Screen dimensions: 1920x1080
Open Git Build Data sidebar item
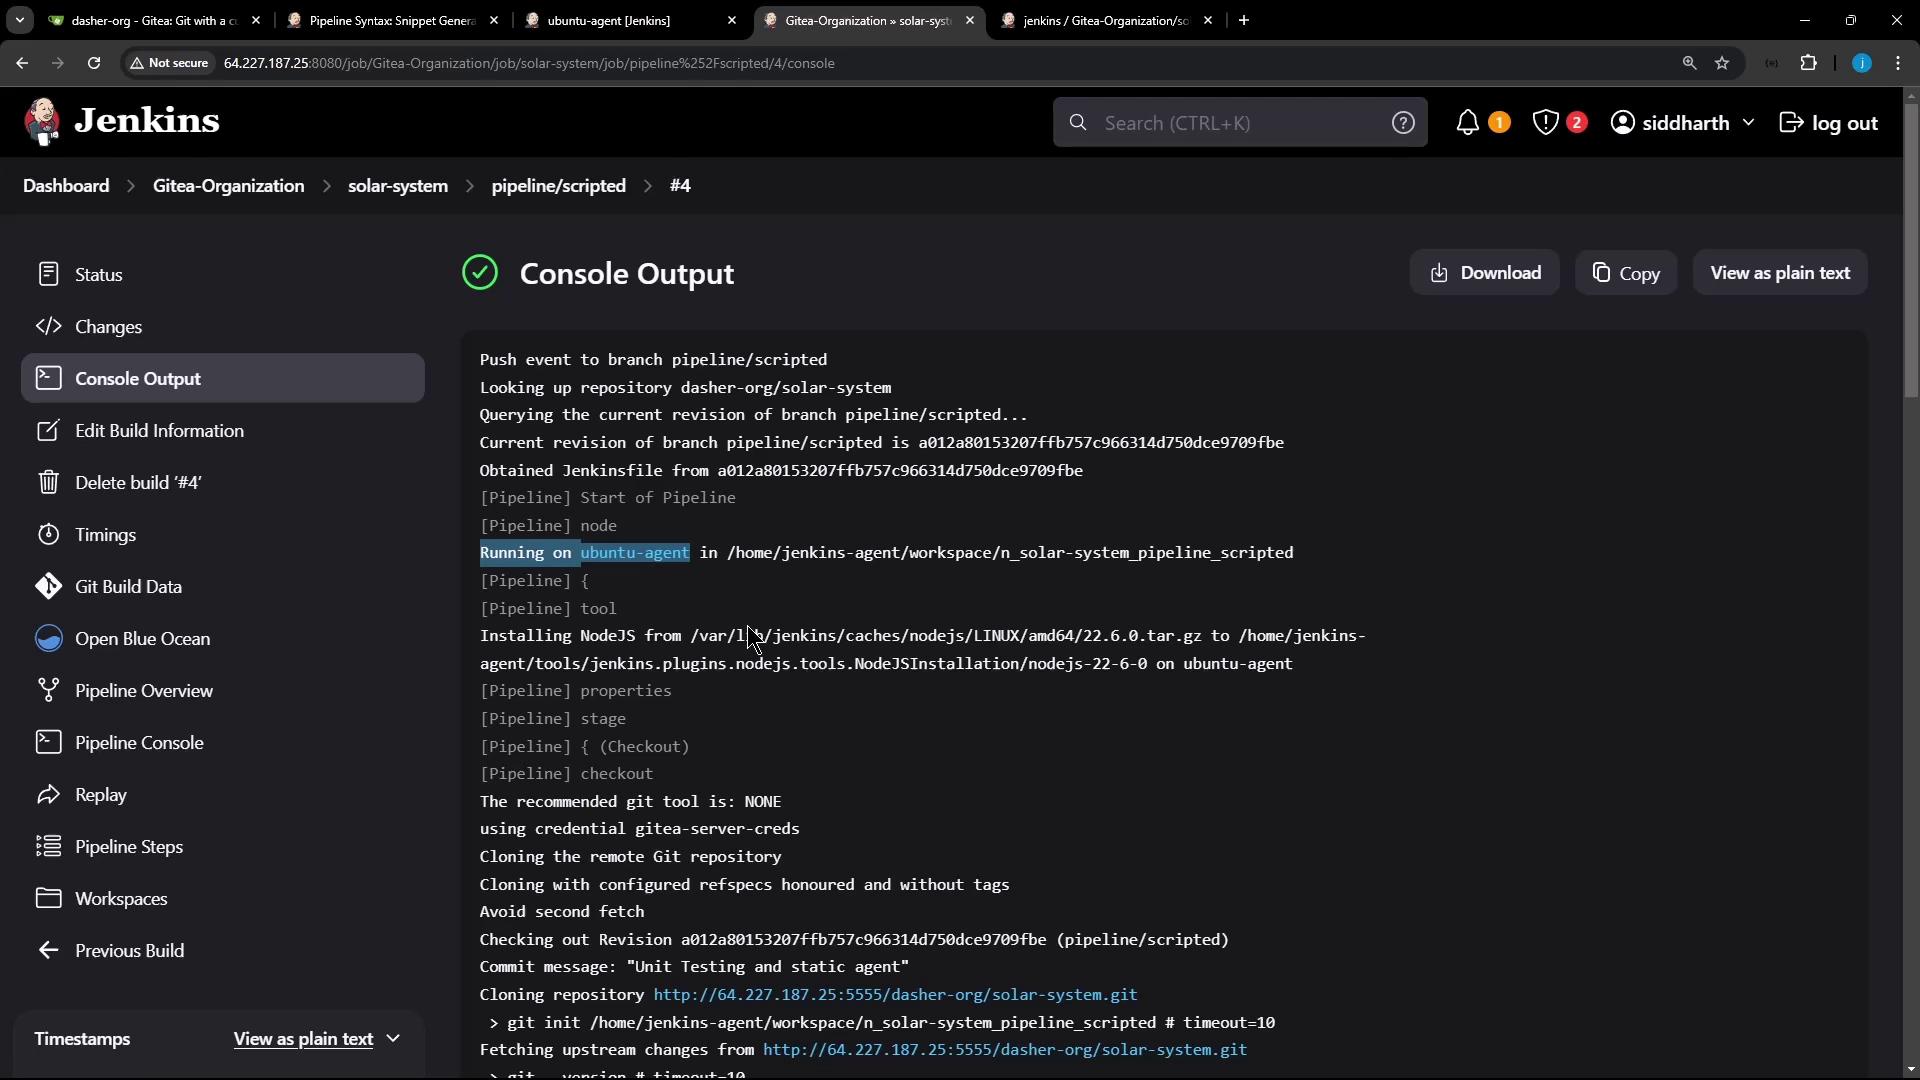pos(128,587)
